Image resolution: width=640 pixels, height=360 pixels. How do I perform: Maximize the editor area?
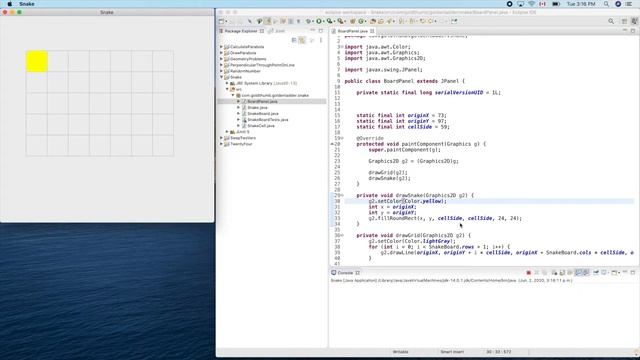point(633,31)
